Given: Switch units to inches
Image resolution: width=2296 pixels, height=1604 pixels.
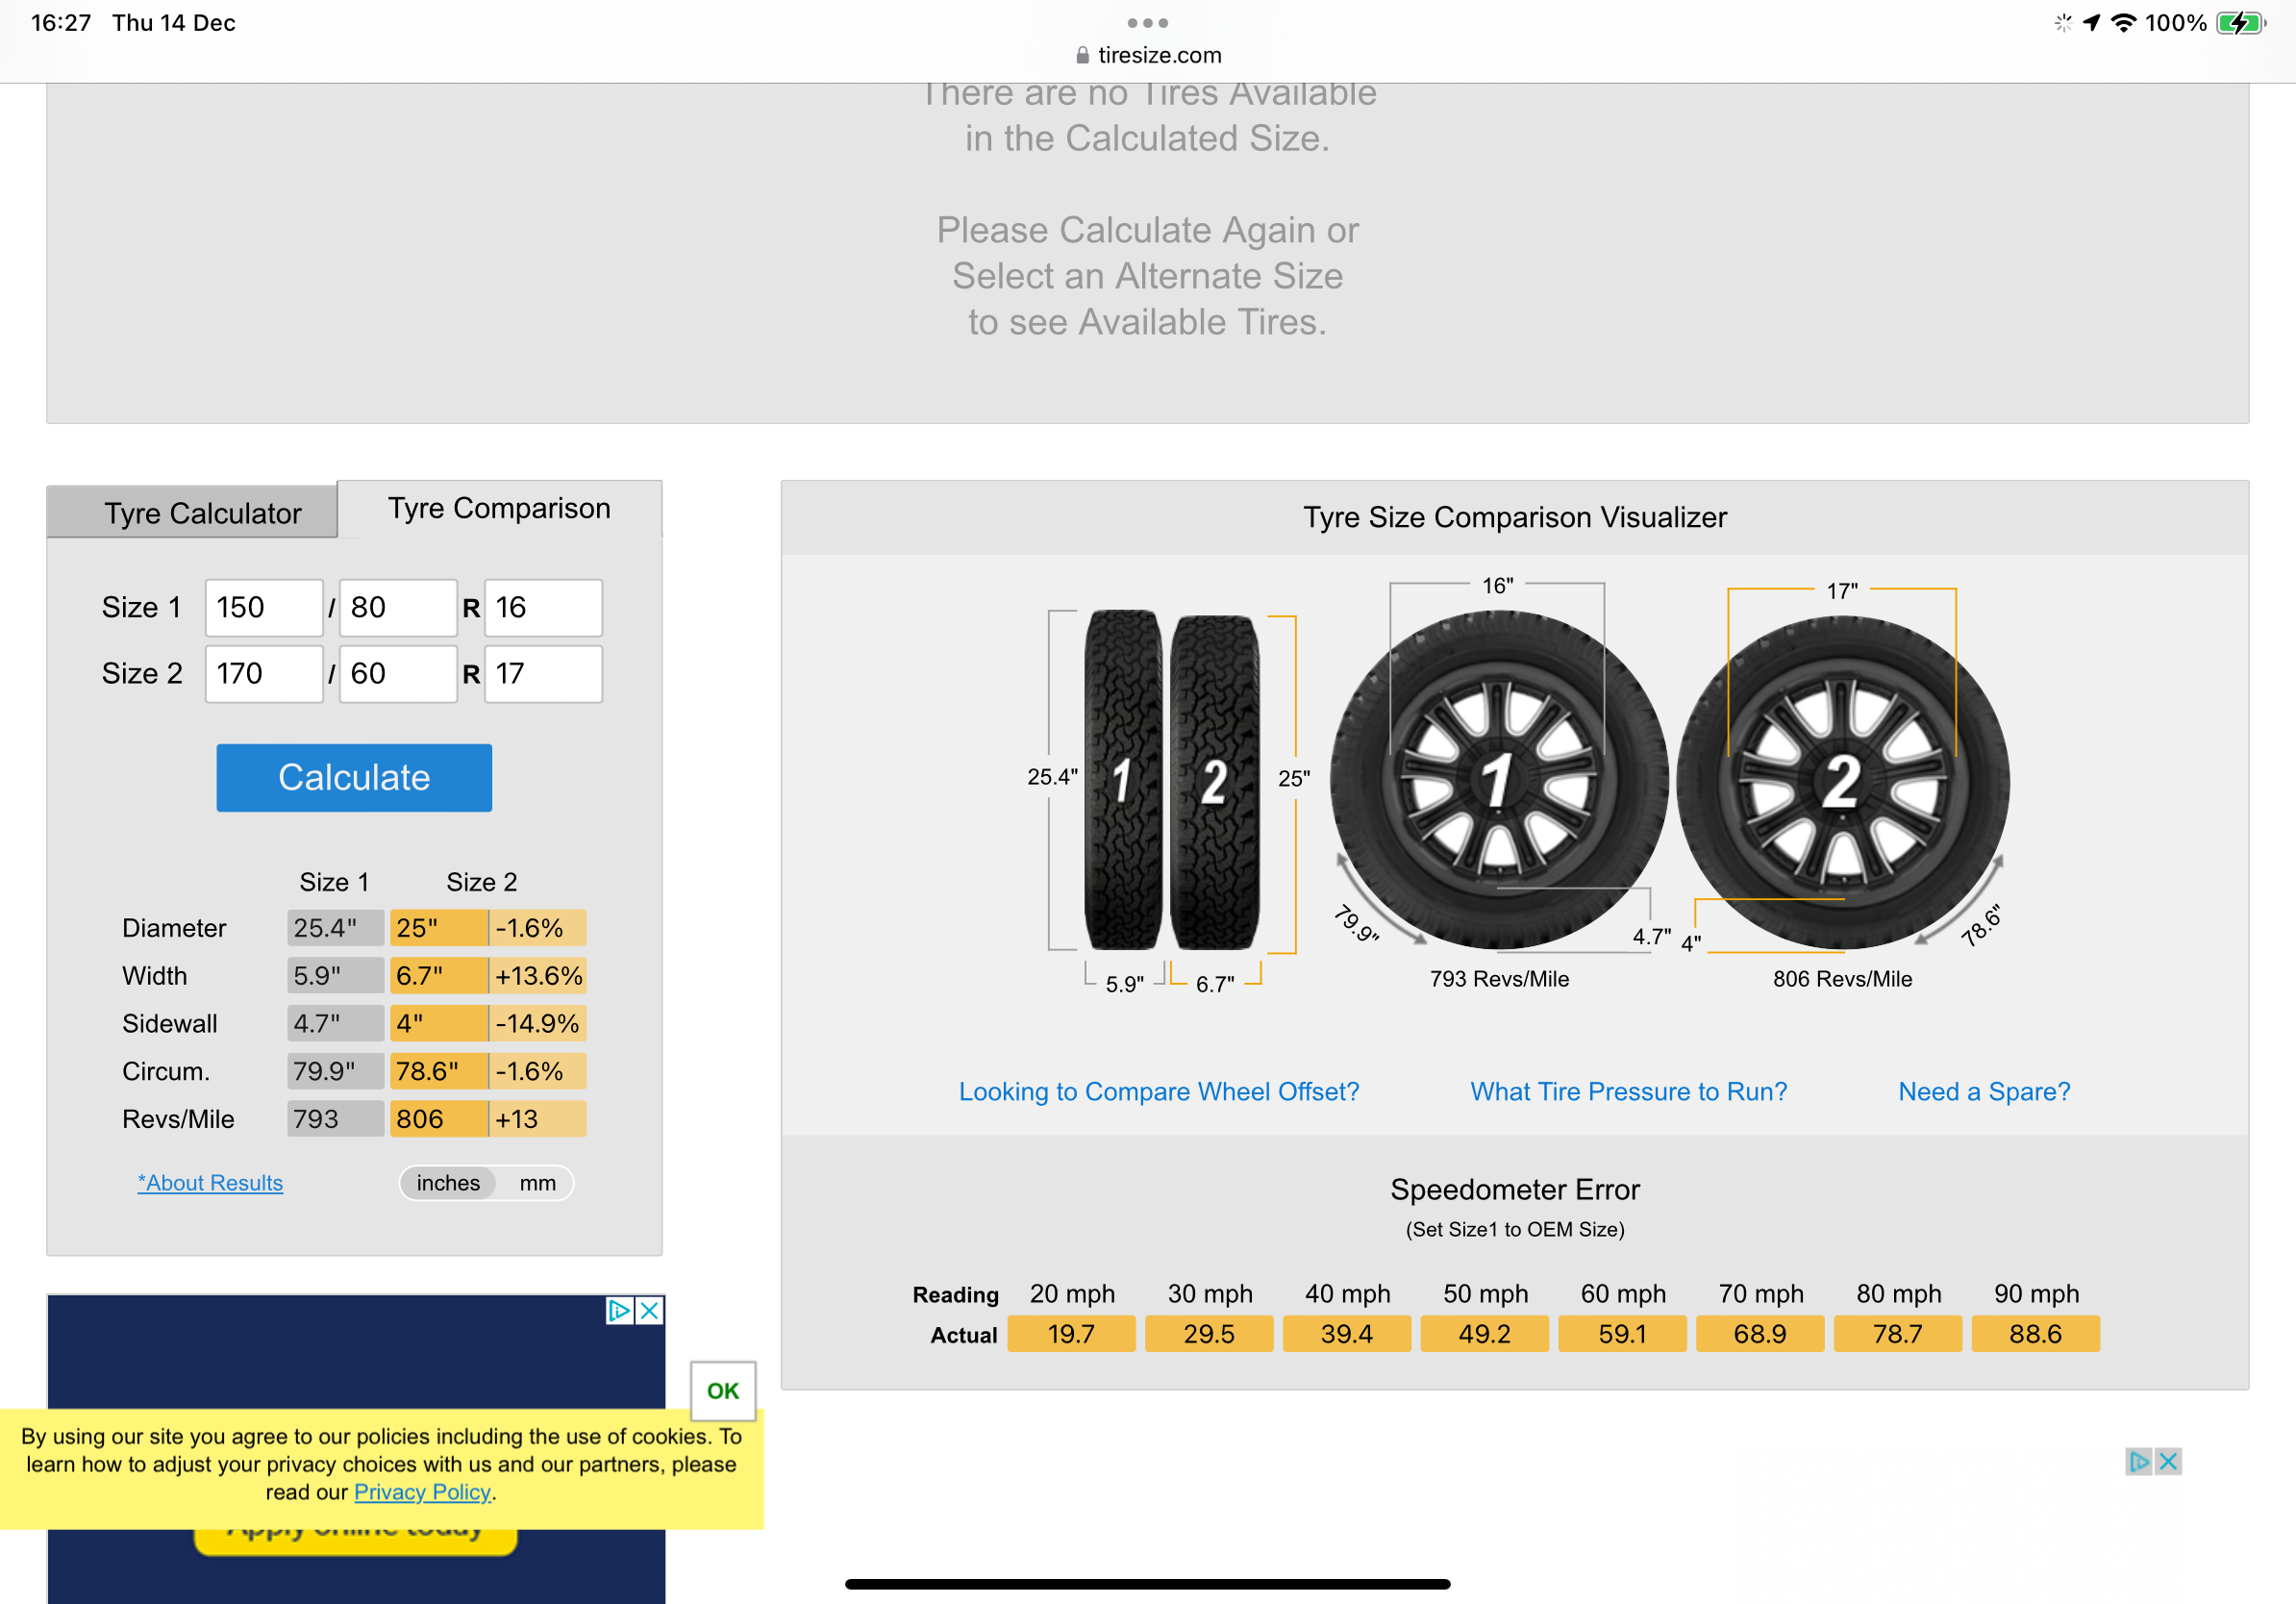Looking at the screenshot, I should point(448,1183).
